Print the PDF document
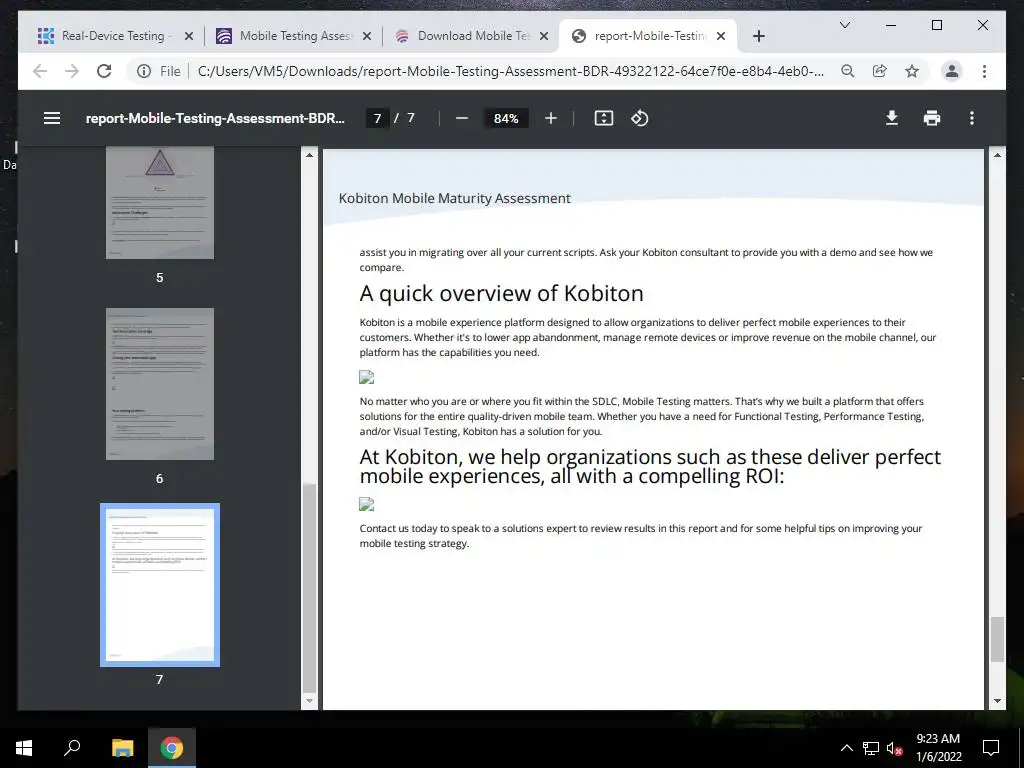 coord(932,118)
